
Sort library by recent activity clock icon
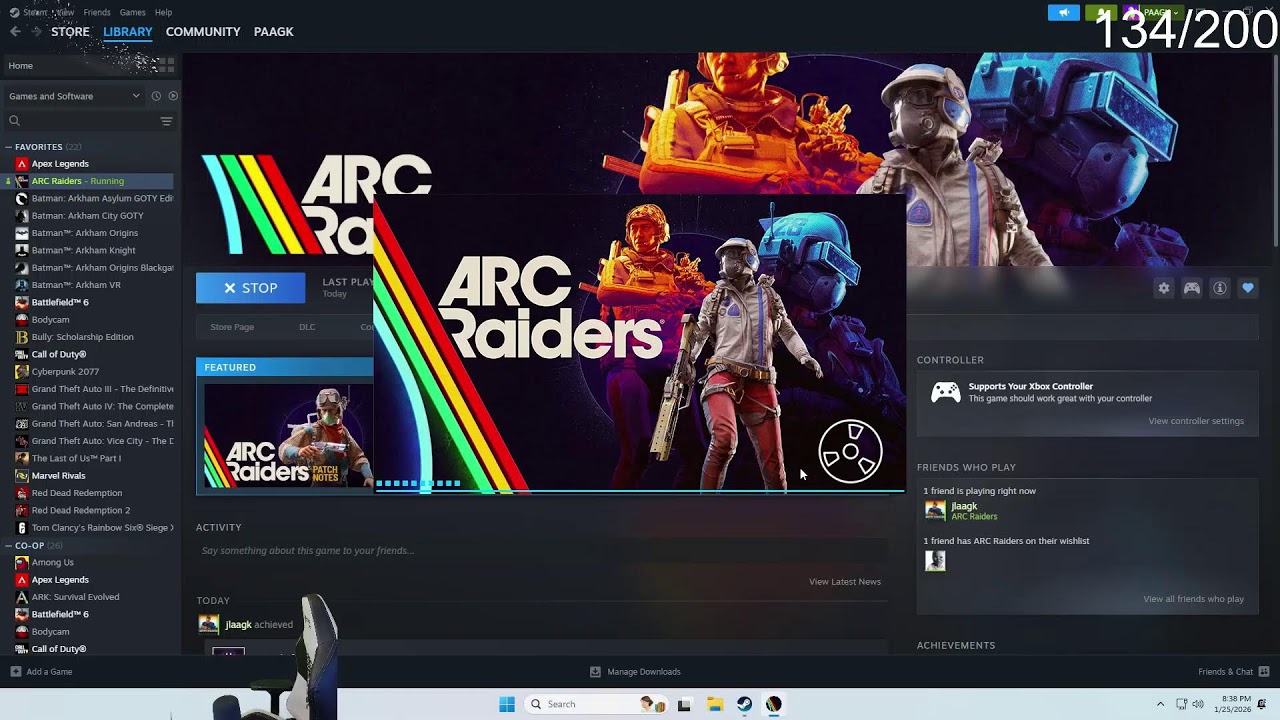click(x=156, y=96)
